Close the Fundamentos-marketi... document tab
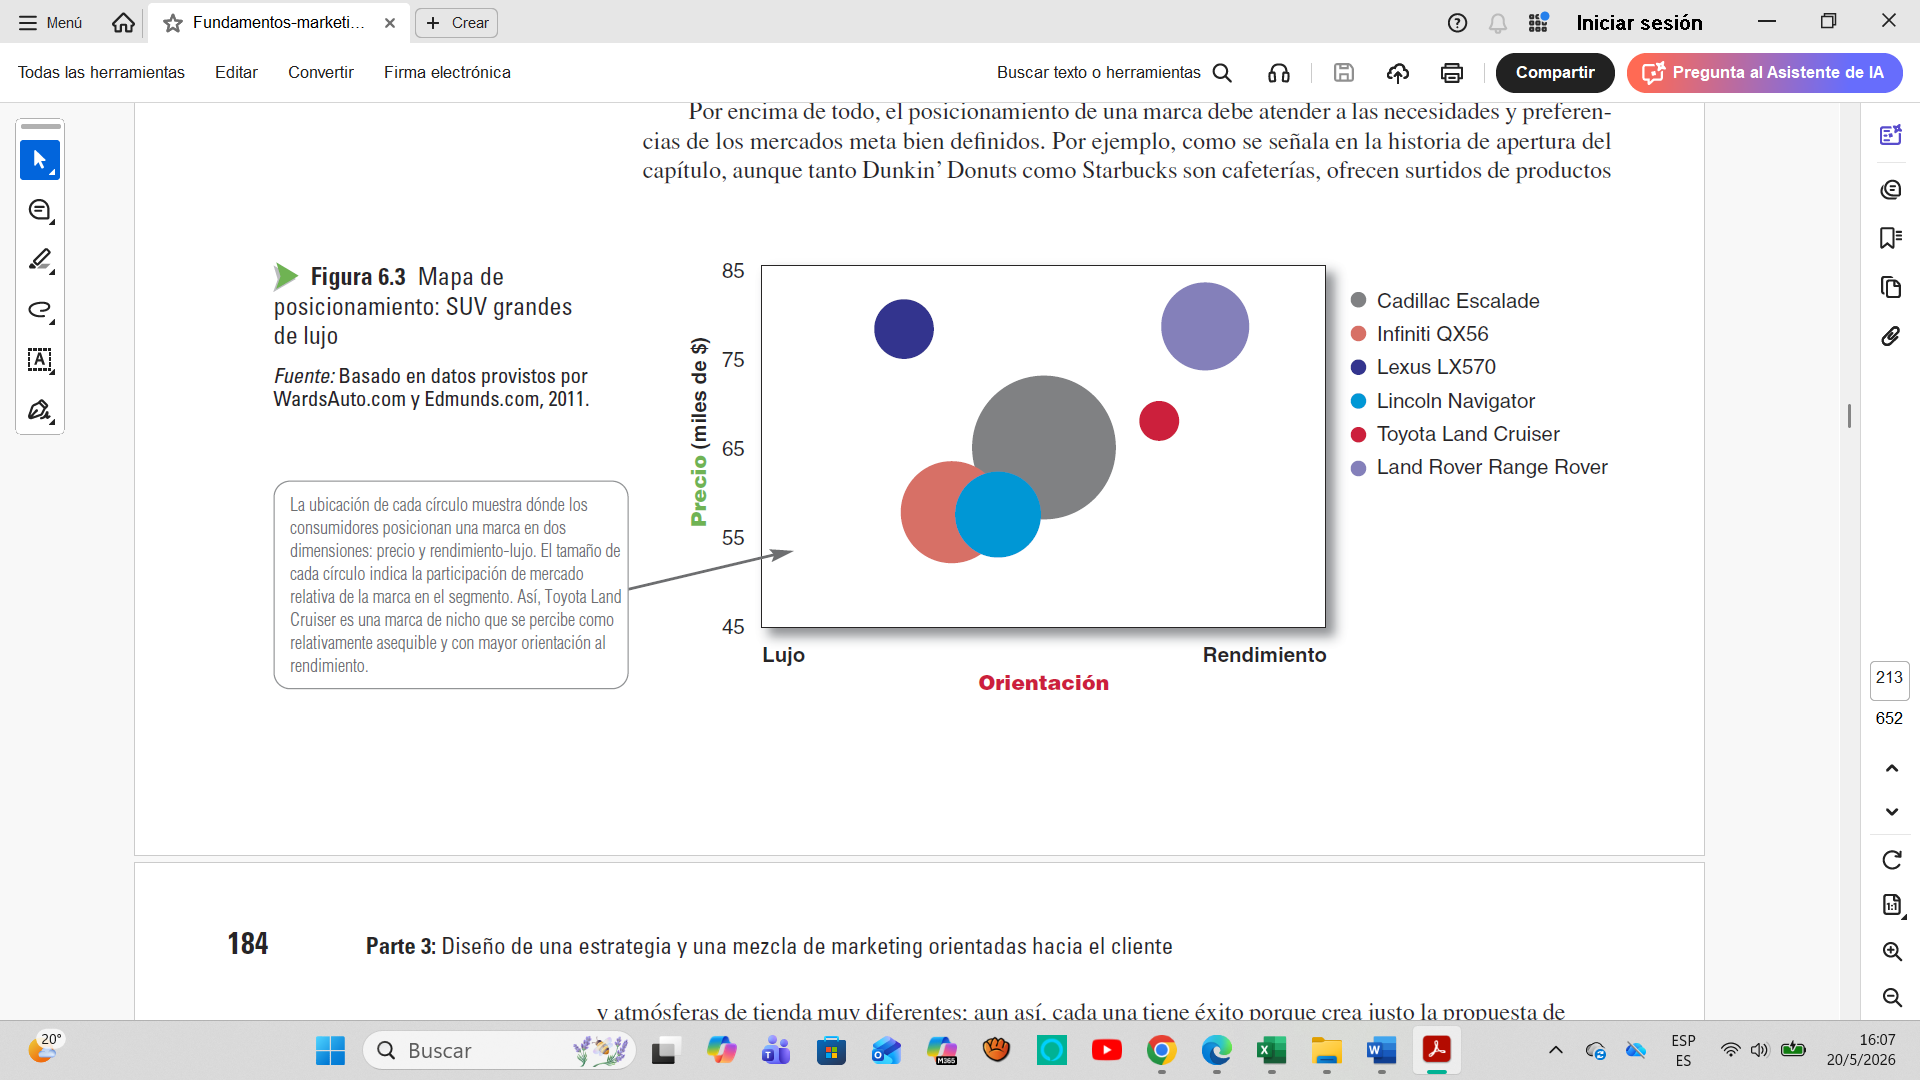This screenshot has height=1080, width=1920. click(390, 23)
